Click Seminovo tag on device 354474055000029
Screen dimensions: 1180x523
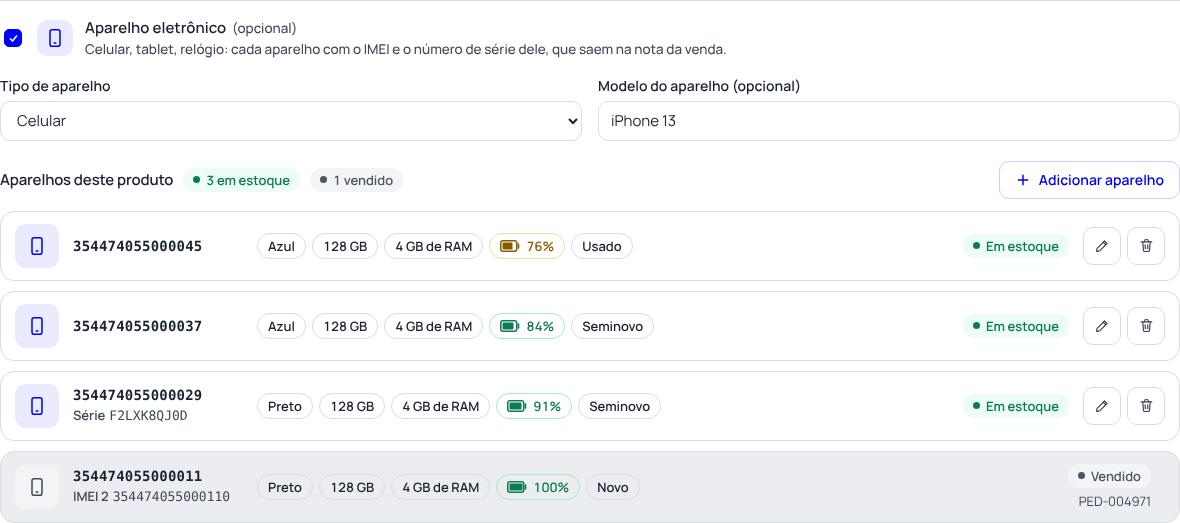click(x=619, y=406)
